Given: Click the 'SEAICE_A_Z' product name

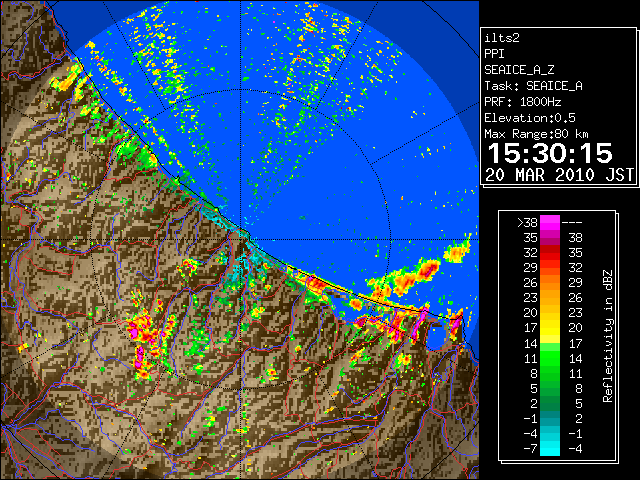Looking at the screenshot, I should point(519,70).
